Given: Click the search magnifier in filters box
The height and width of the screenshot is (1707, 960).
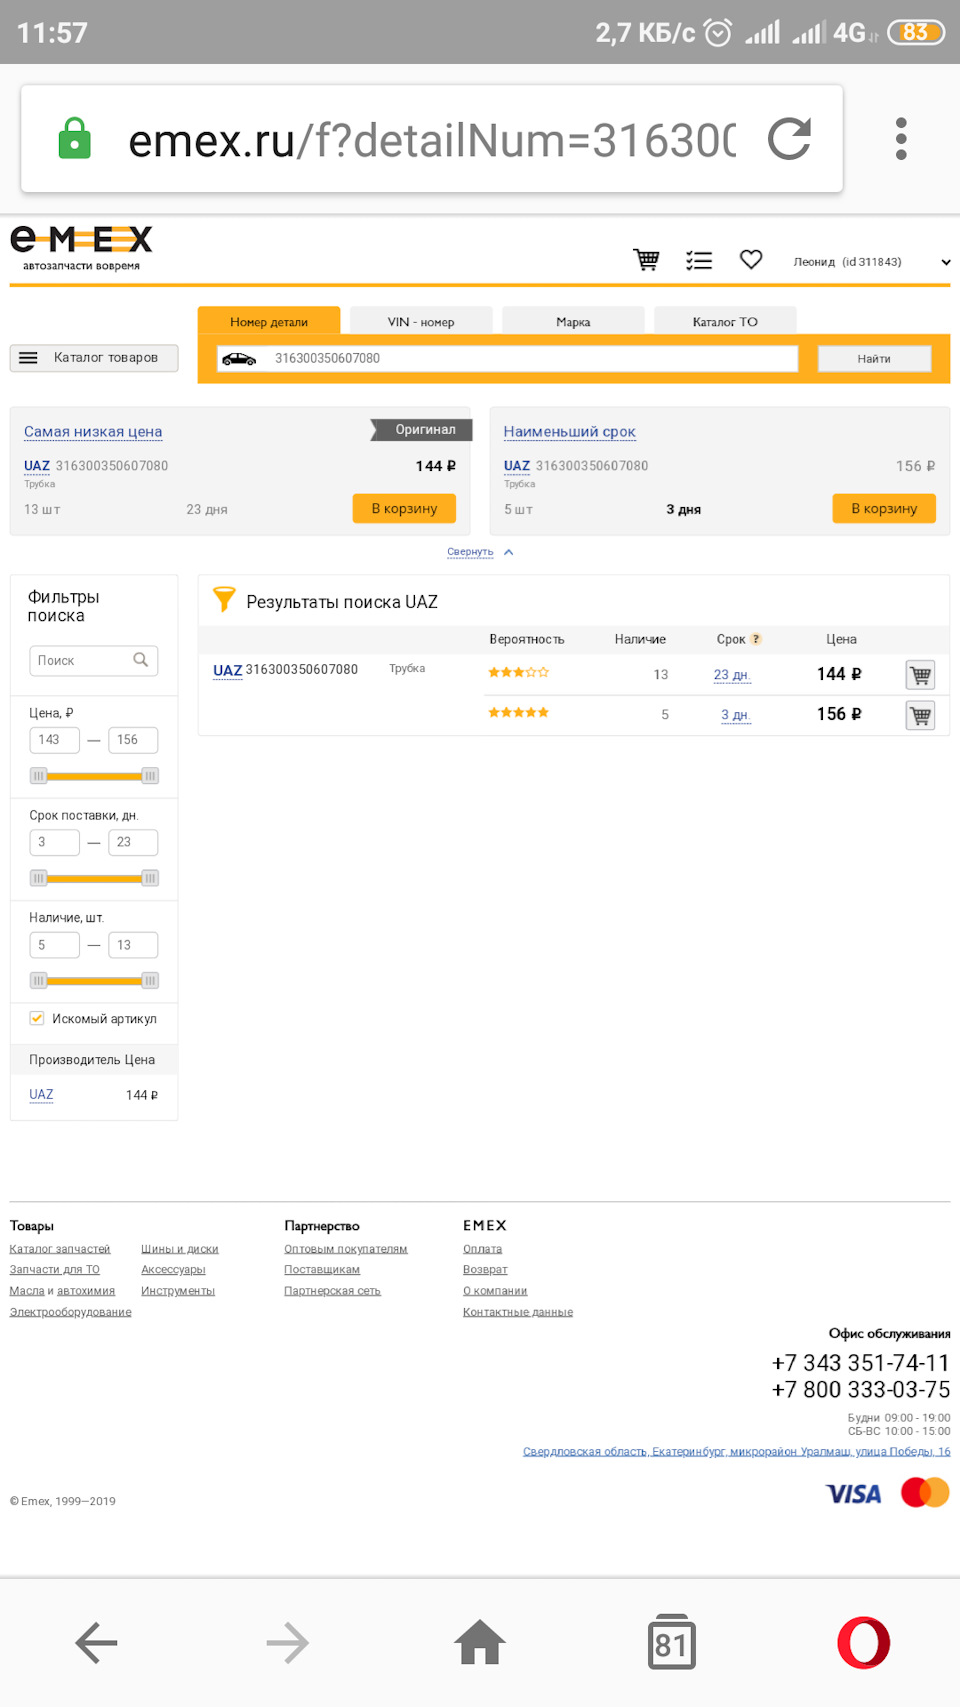Looking at the screenshot, I should 141,660.
